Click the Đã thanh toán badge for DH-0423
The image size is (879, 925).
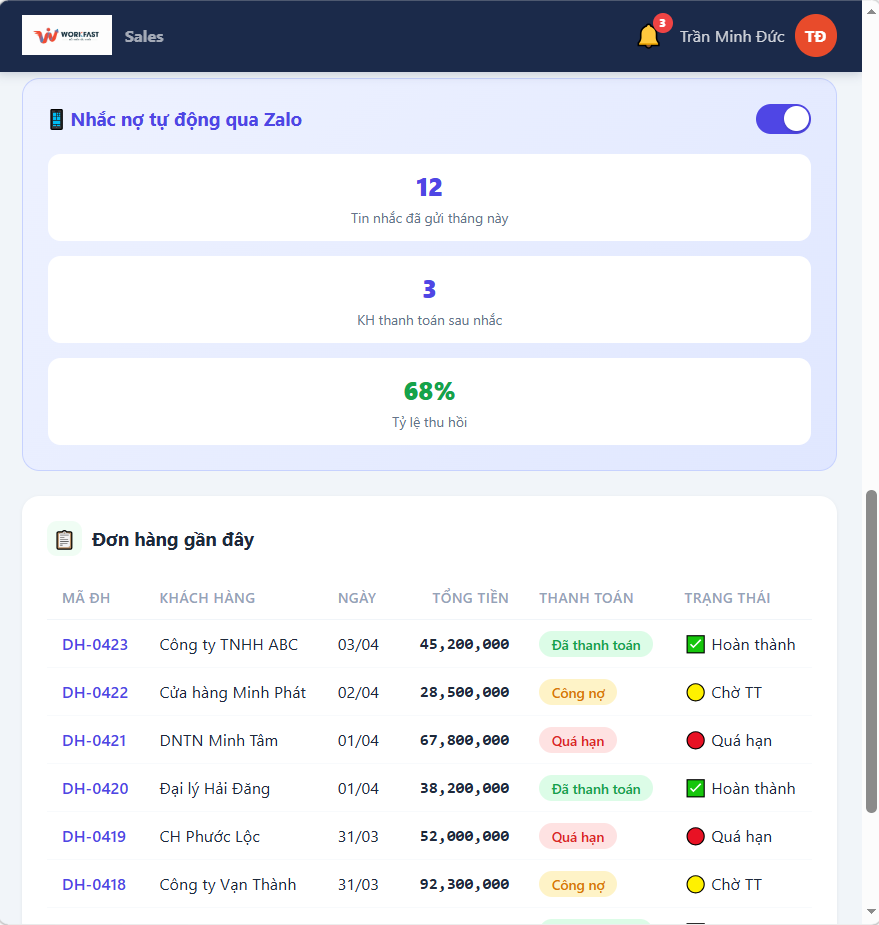click(596, 645)
